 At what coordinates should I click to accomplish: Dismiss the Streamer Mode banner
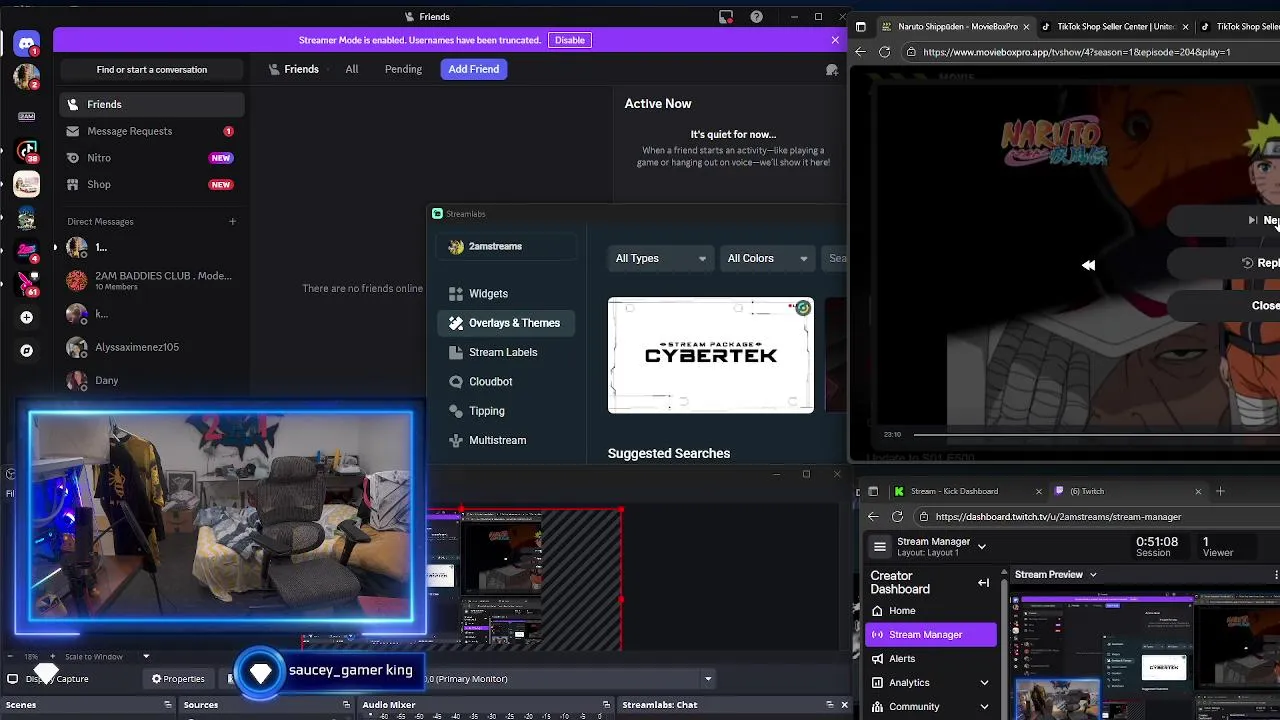(x=835, y=40)
